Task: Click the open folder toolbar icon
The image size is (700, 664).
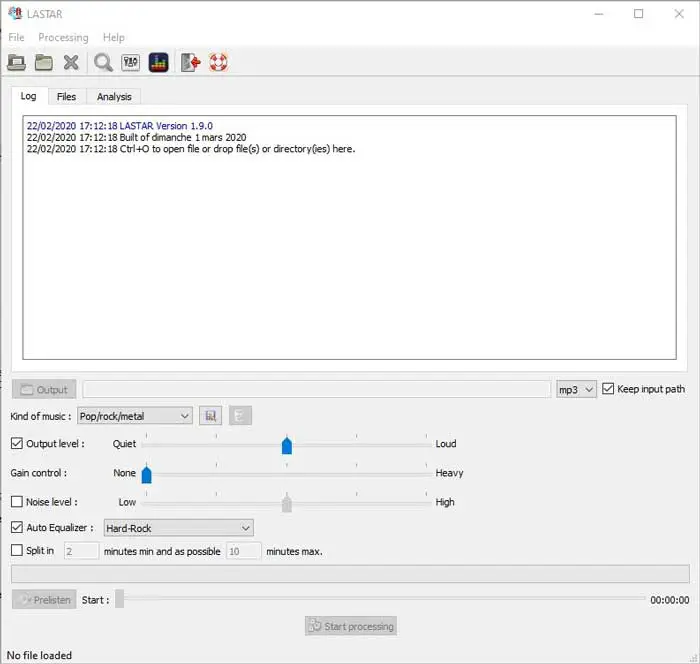Action: (44, 63)
